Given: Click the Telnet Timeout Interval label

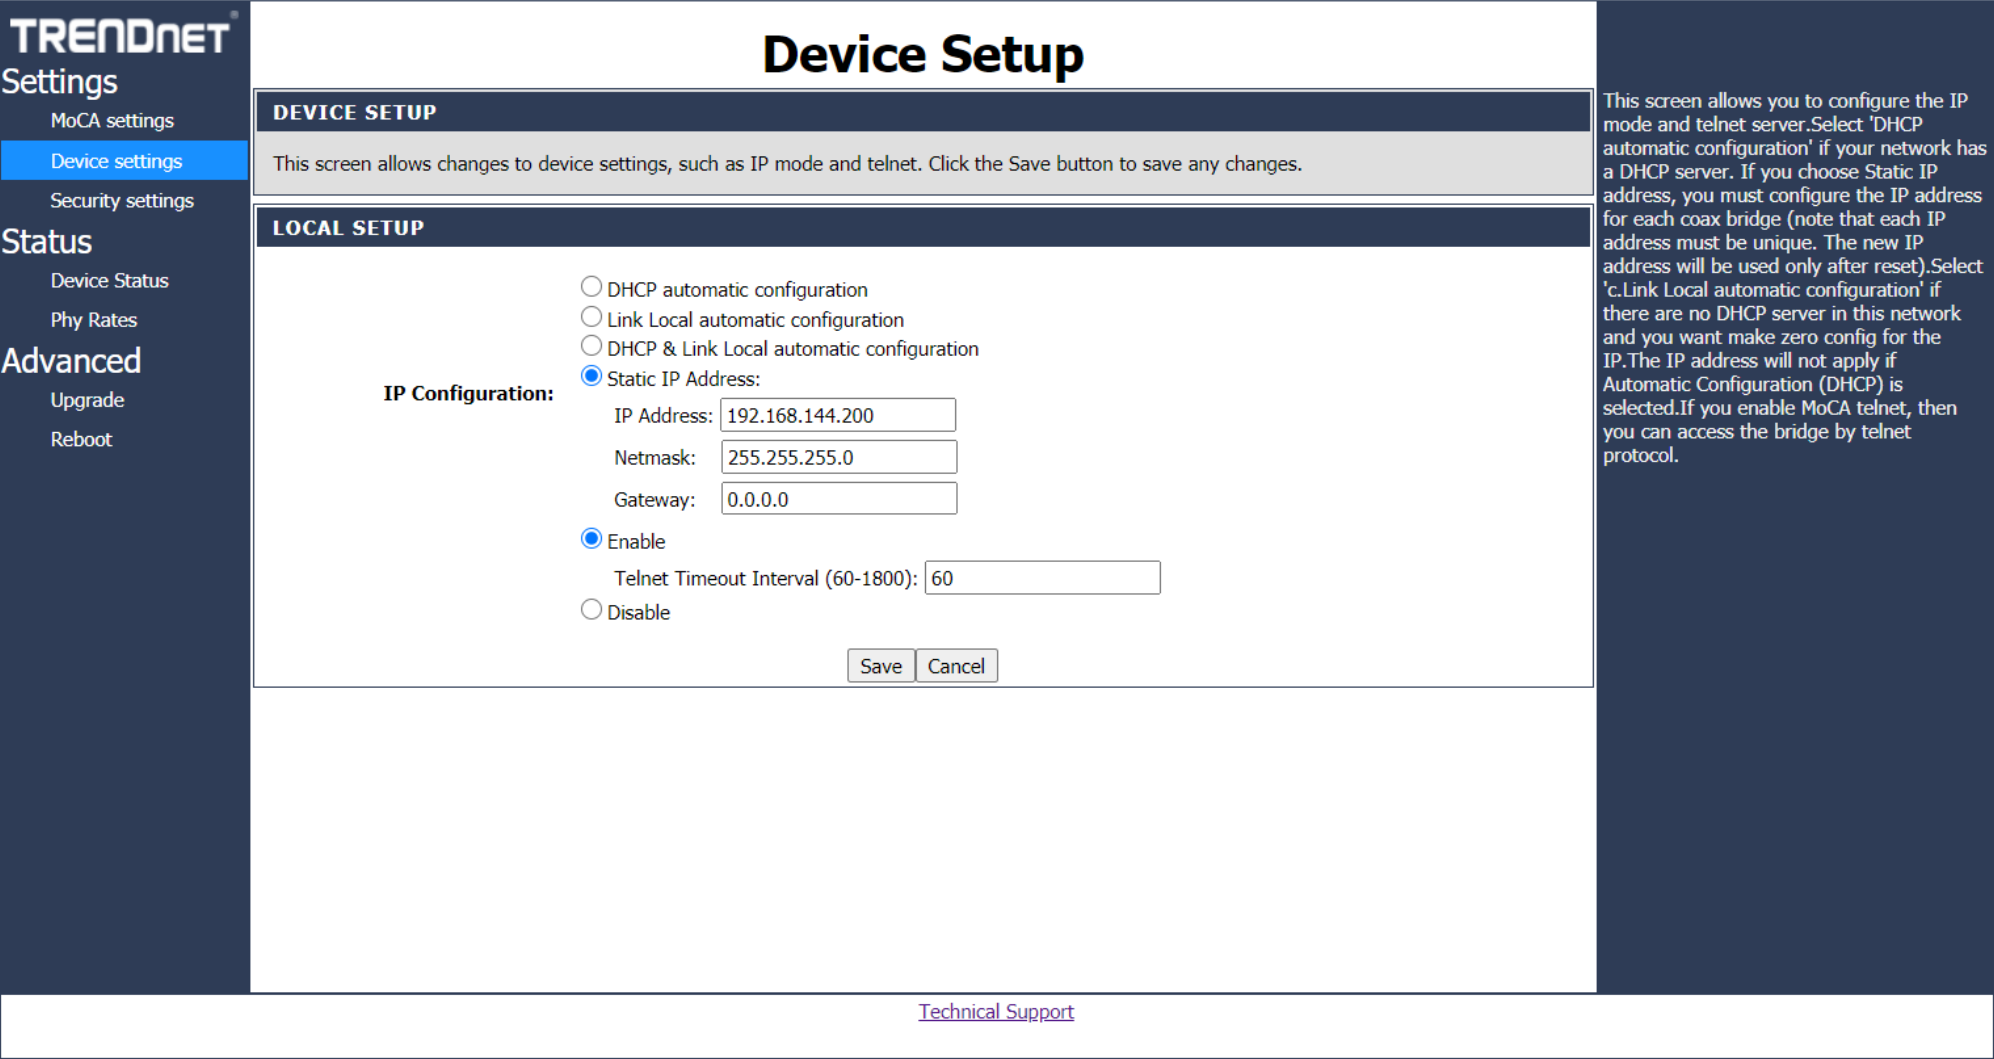Looking at the screenshot, I should tap(766, 579).
